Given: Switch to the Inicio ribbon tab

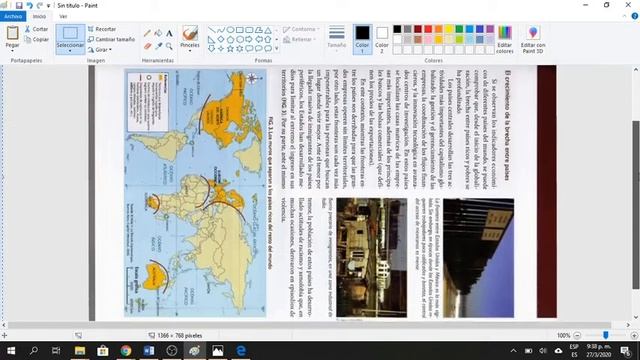Looking at the screenshot, I should (39, 16).
